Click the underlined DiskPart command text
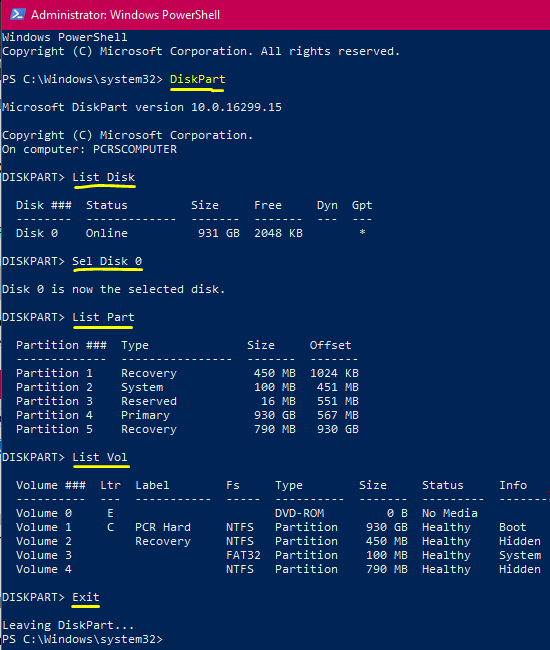Viewport: 550px width, 650px height. pos(198,79)
